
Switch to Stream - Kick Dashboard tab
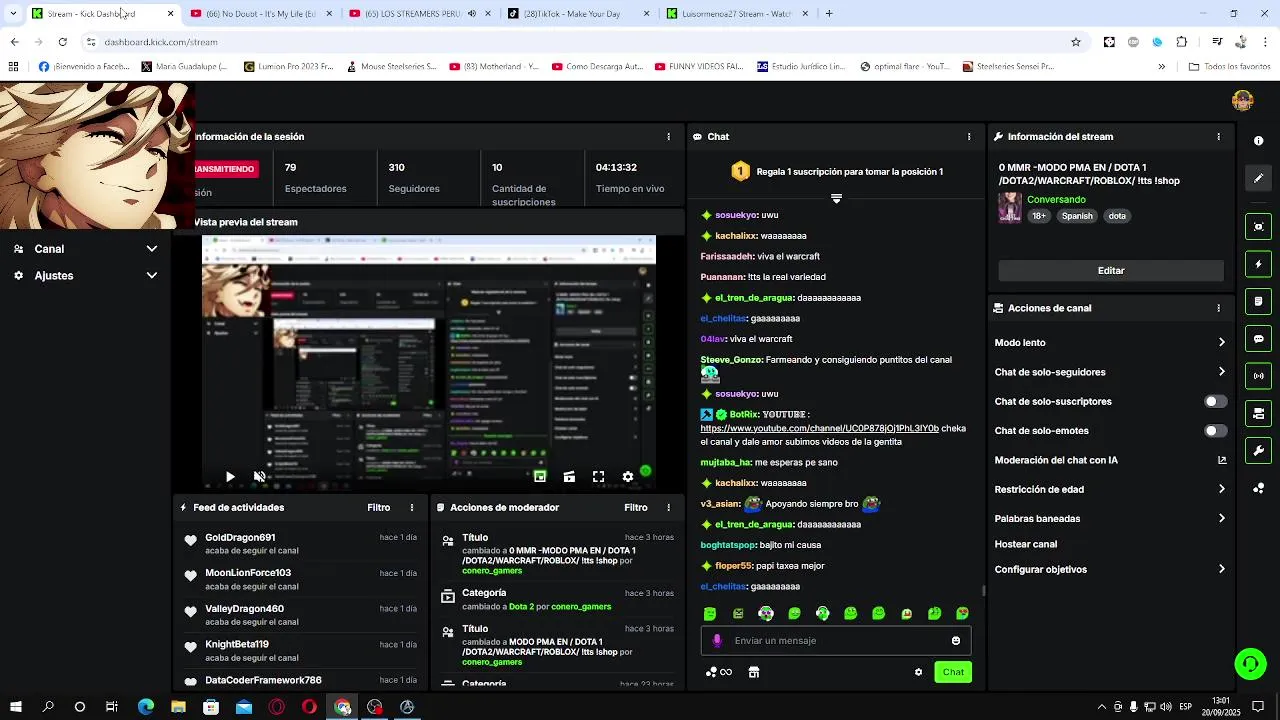point(100,14)
